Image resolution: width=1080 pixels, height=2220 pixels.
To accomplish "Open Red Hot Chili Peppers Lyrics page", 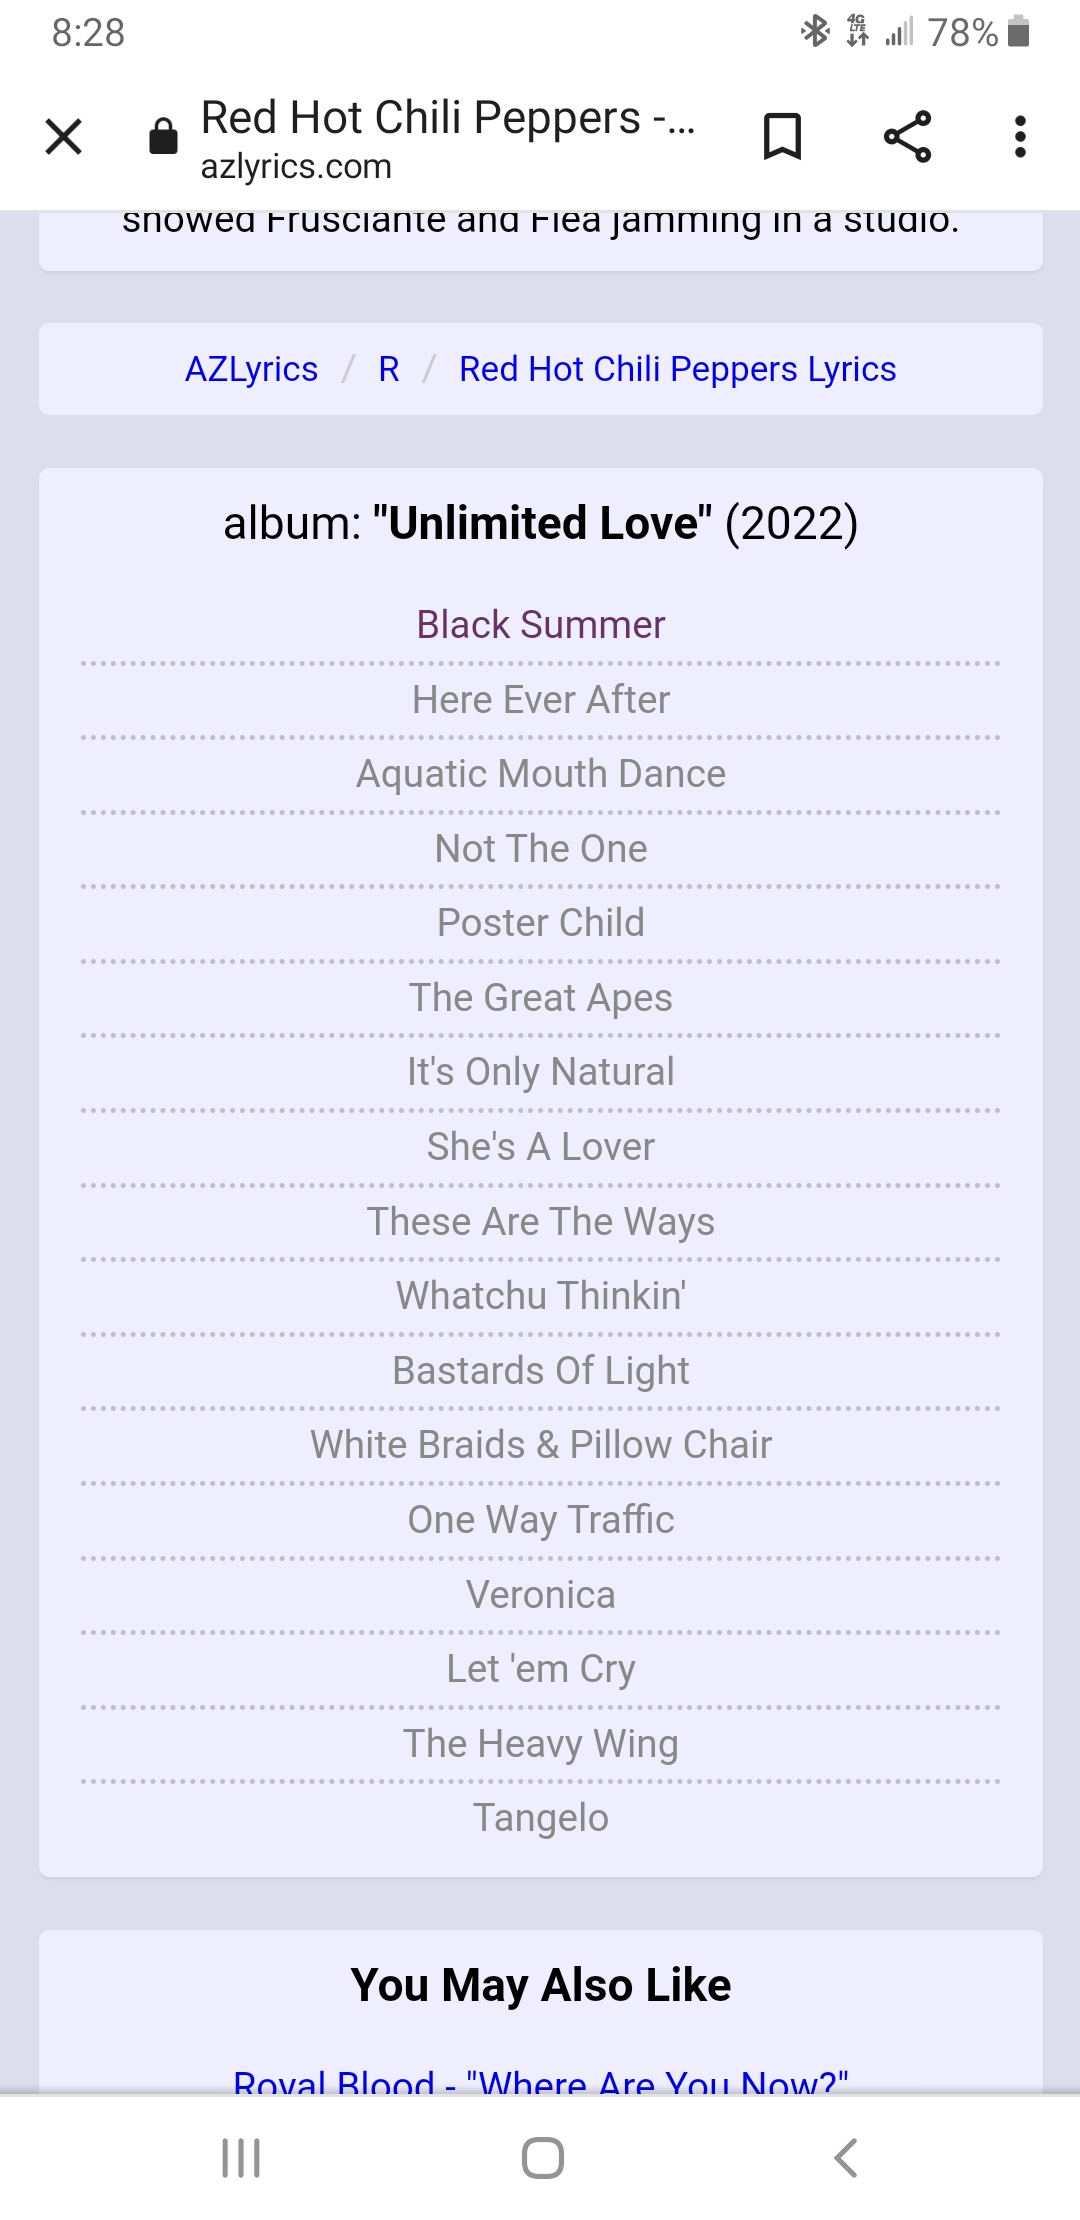I will coord(676,369).
